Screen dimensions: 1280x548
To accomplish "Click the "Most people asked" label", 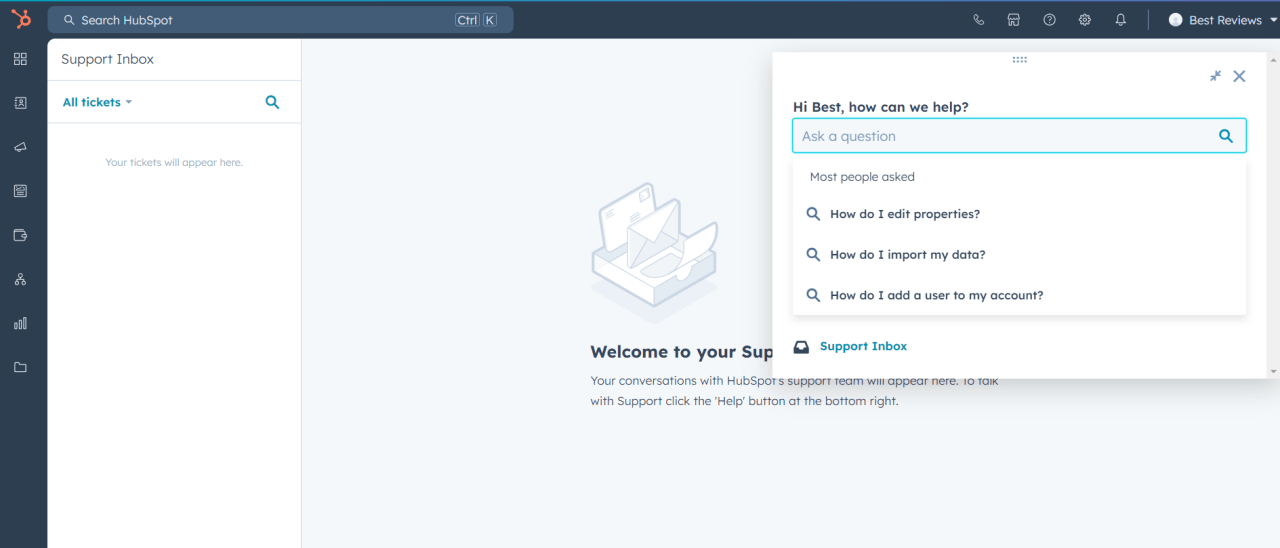I will click(x=862, y=177).
